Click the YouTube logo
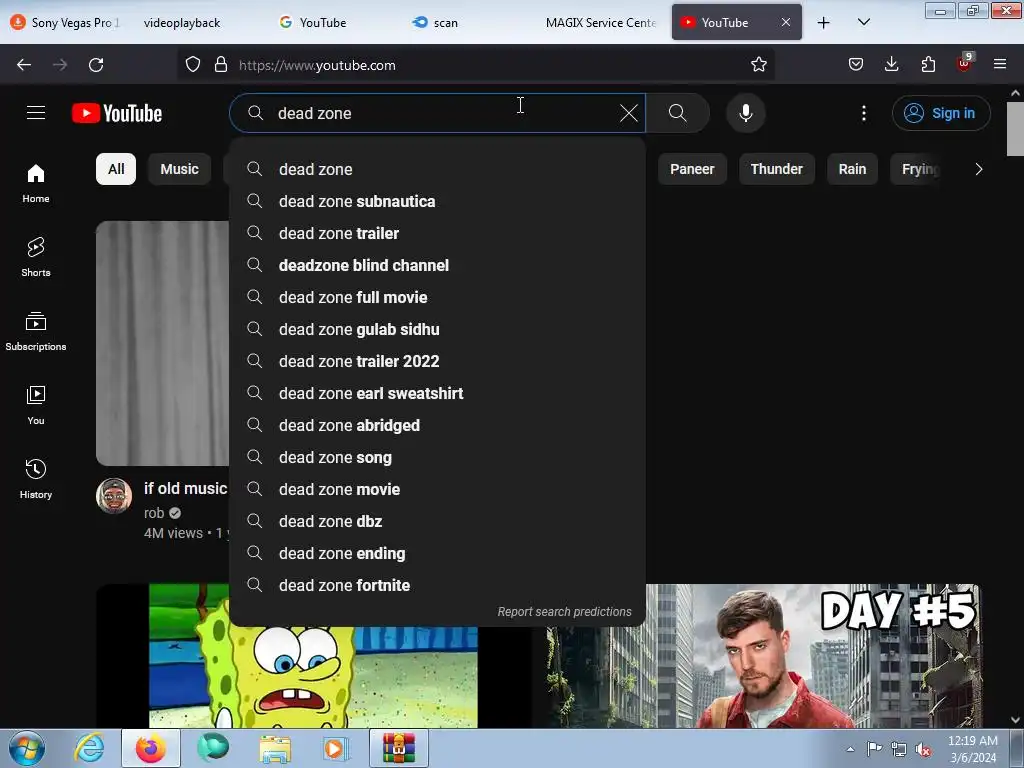 tap(117, 113)
